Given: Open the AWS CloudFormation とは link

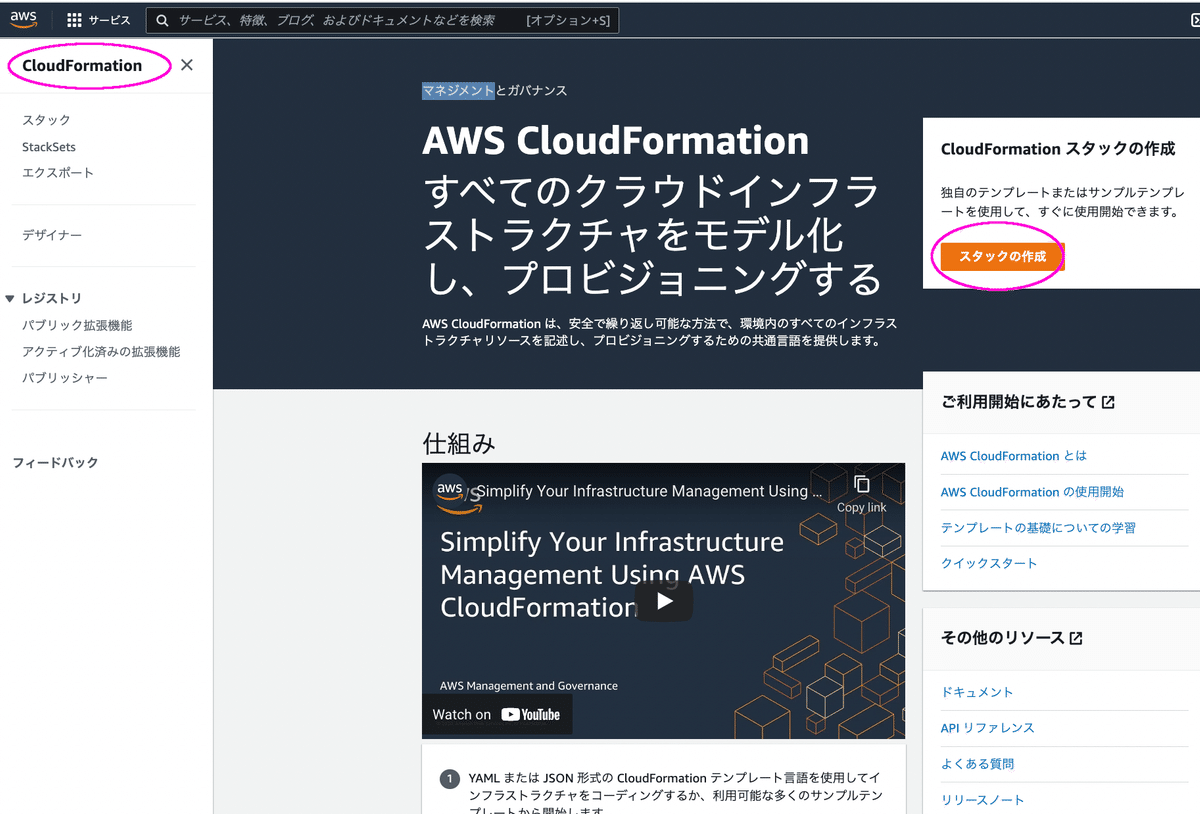Looking at the screenshot, I should click(1014, 456).
